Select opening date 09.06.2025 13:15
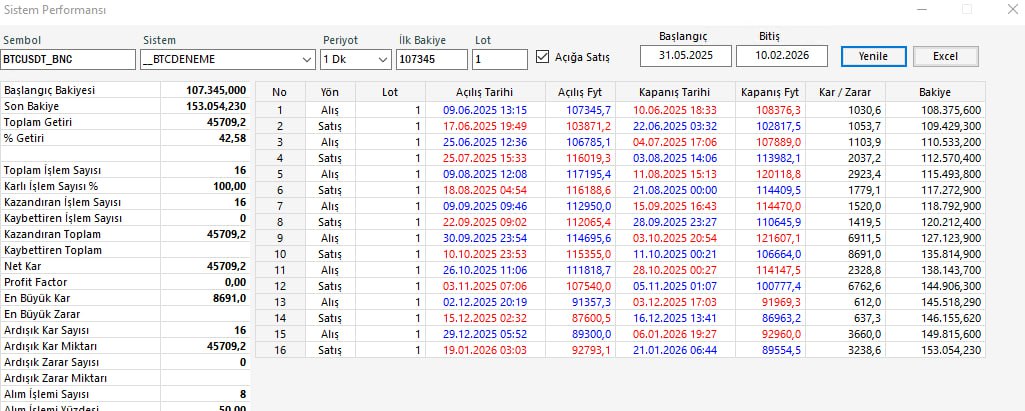The image size is (1025, 411). tap(484, 110)
